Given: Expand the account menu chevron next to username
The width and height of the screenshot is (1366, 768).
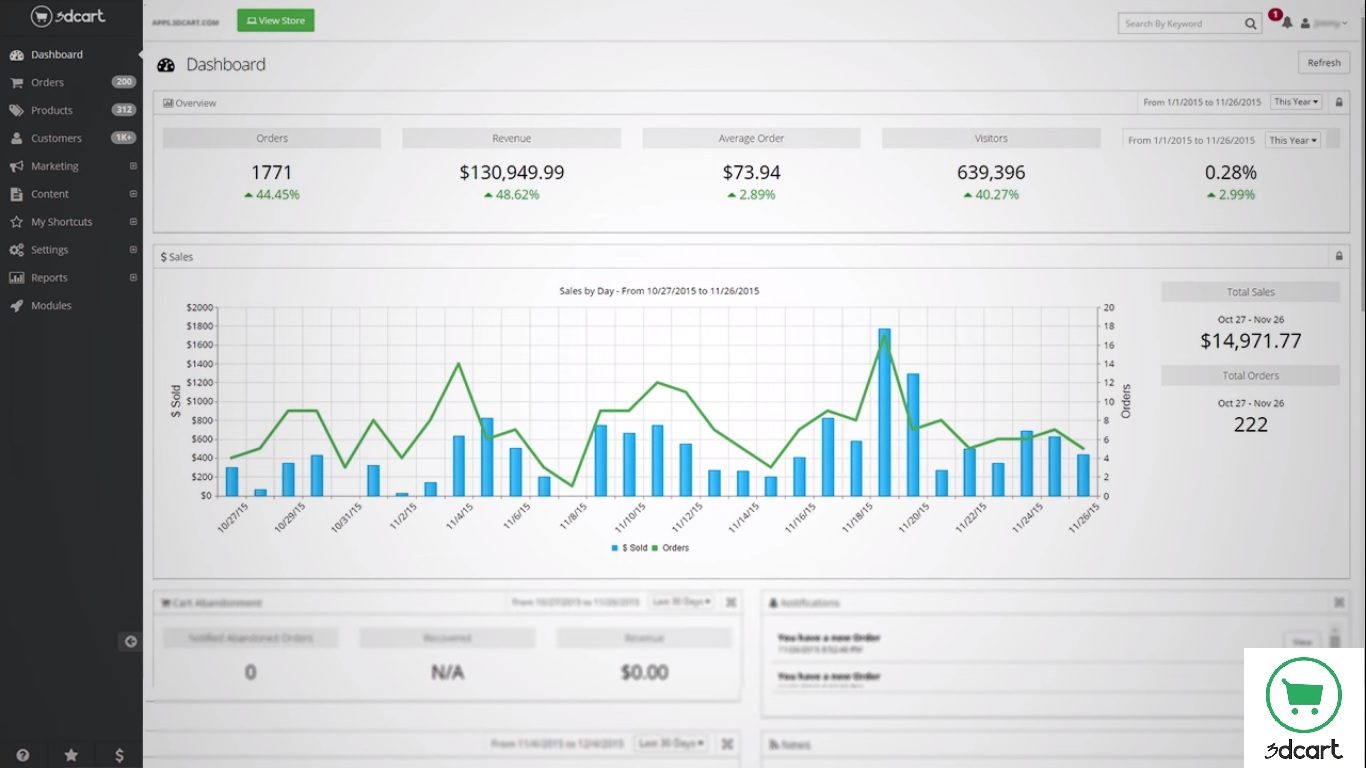Looking at the screenshot, I should click(1343, 22).
